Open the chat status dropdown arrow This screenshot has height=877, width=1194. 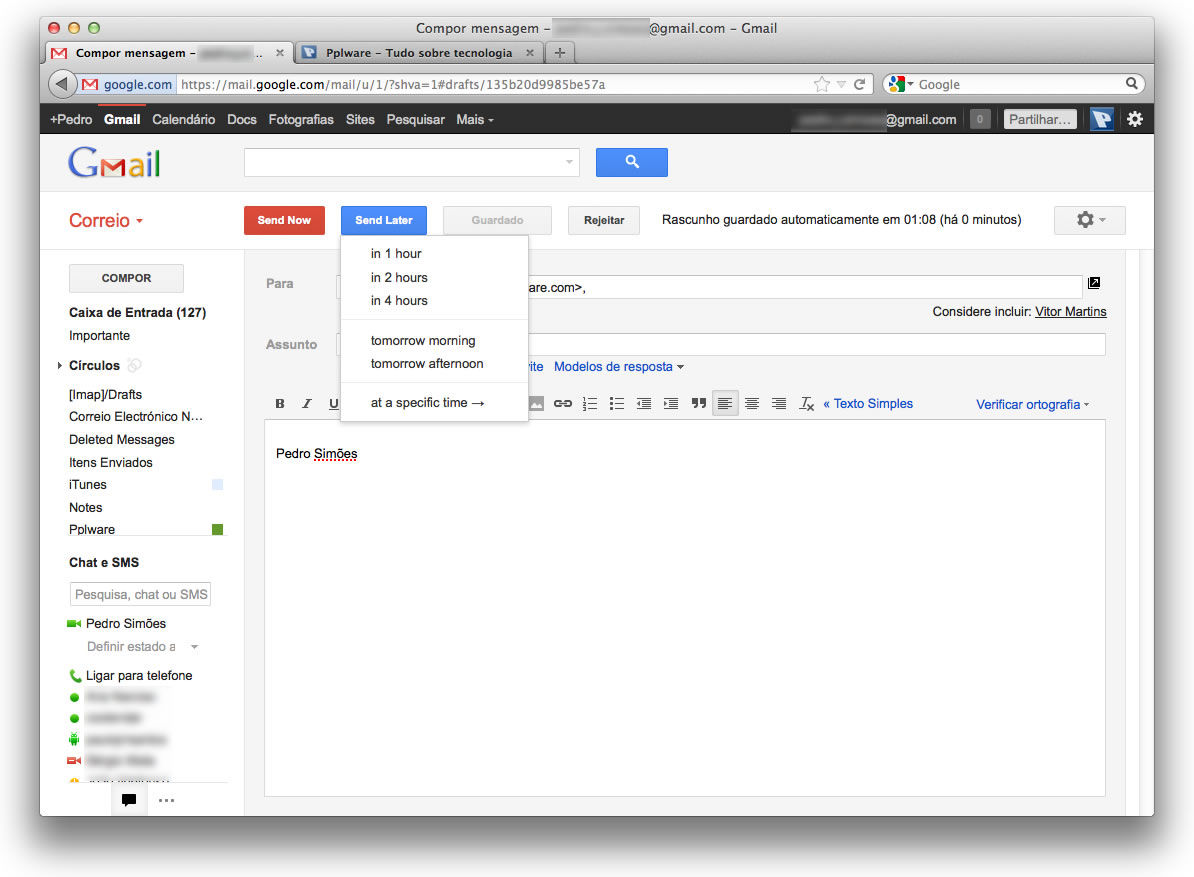pyautogui.click(x=194, y=647)
